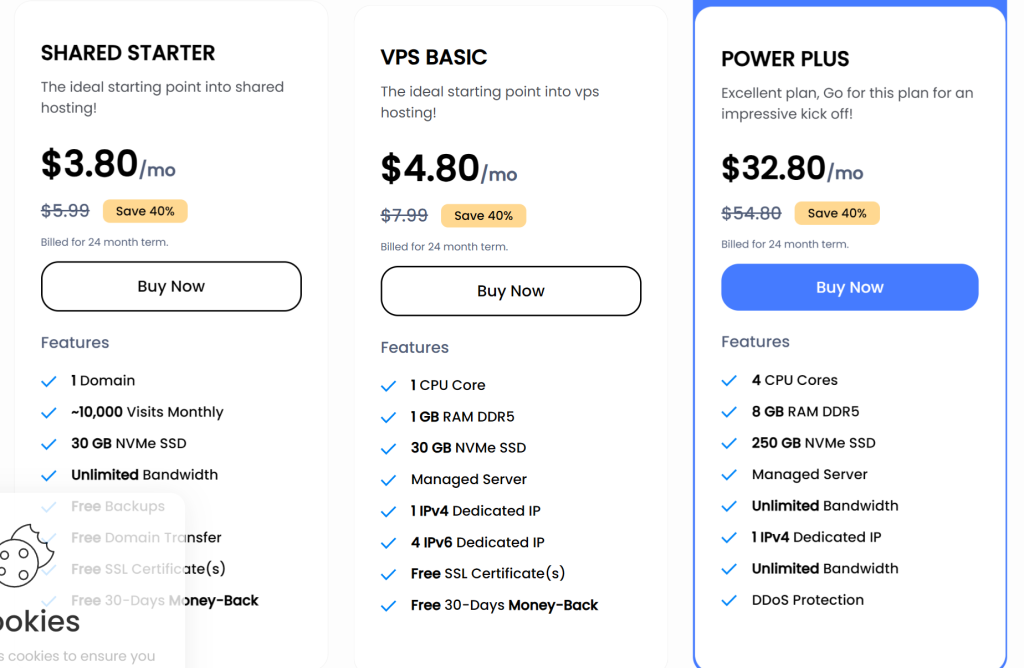This screenshot has height=668, width=1024.
Task: Click Buy Now for Shared Starter plan
Action: pos(171,286)
